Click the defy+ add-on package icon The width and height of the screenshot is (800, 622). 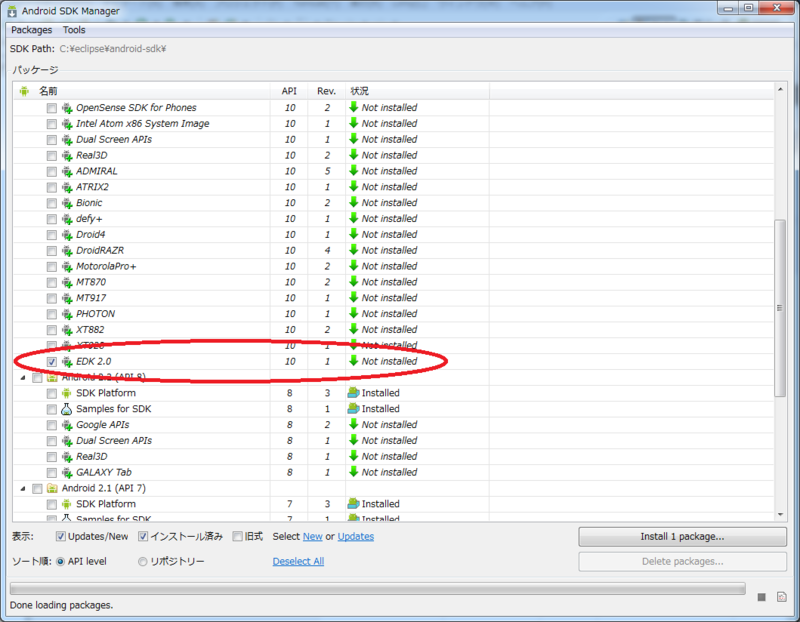point(67,219)
